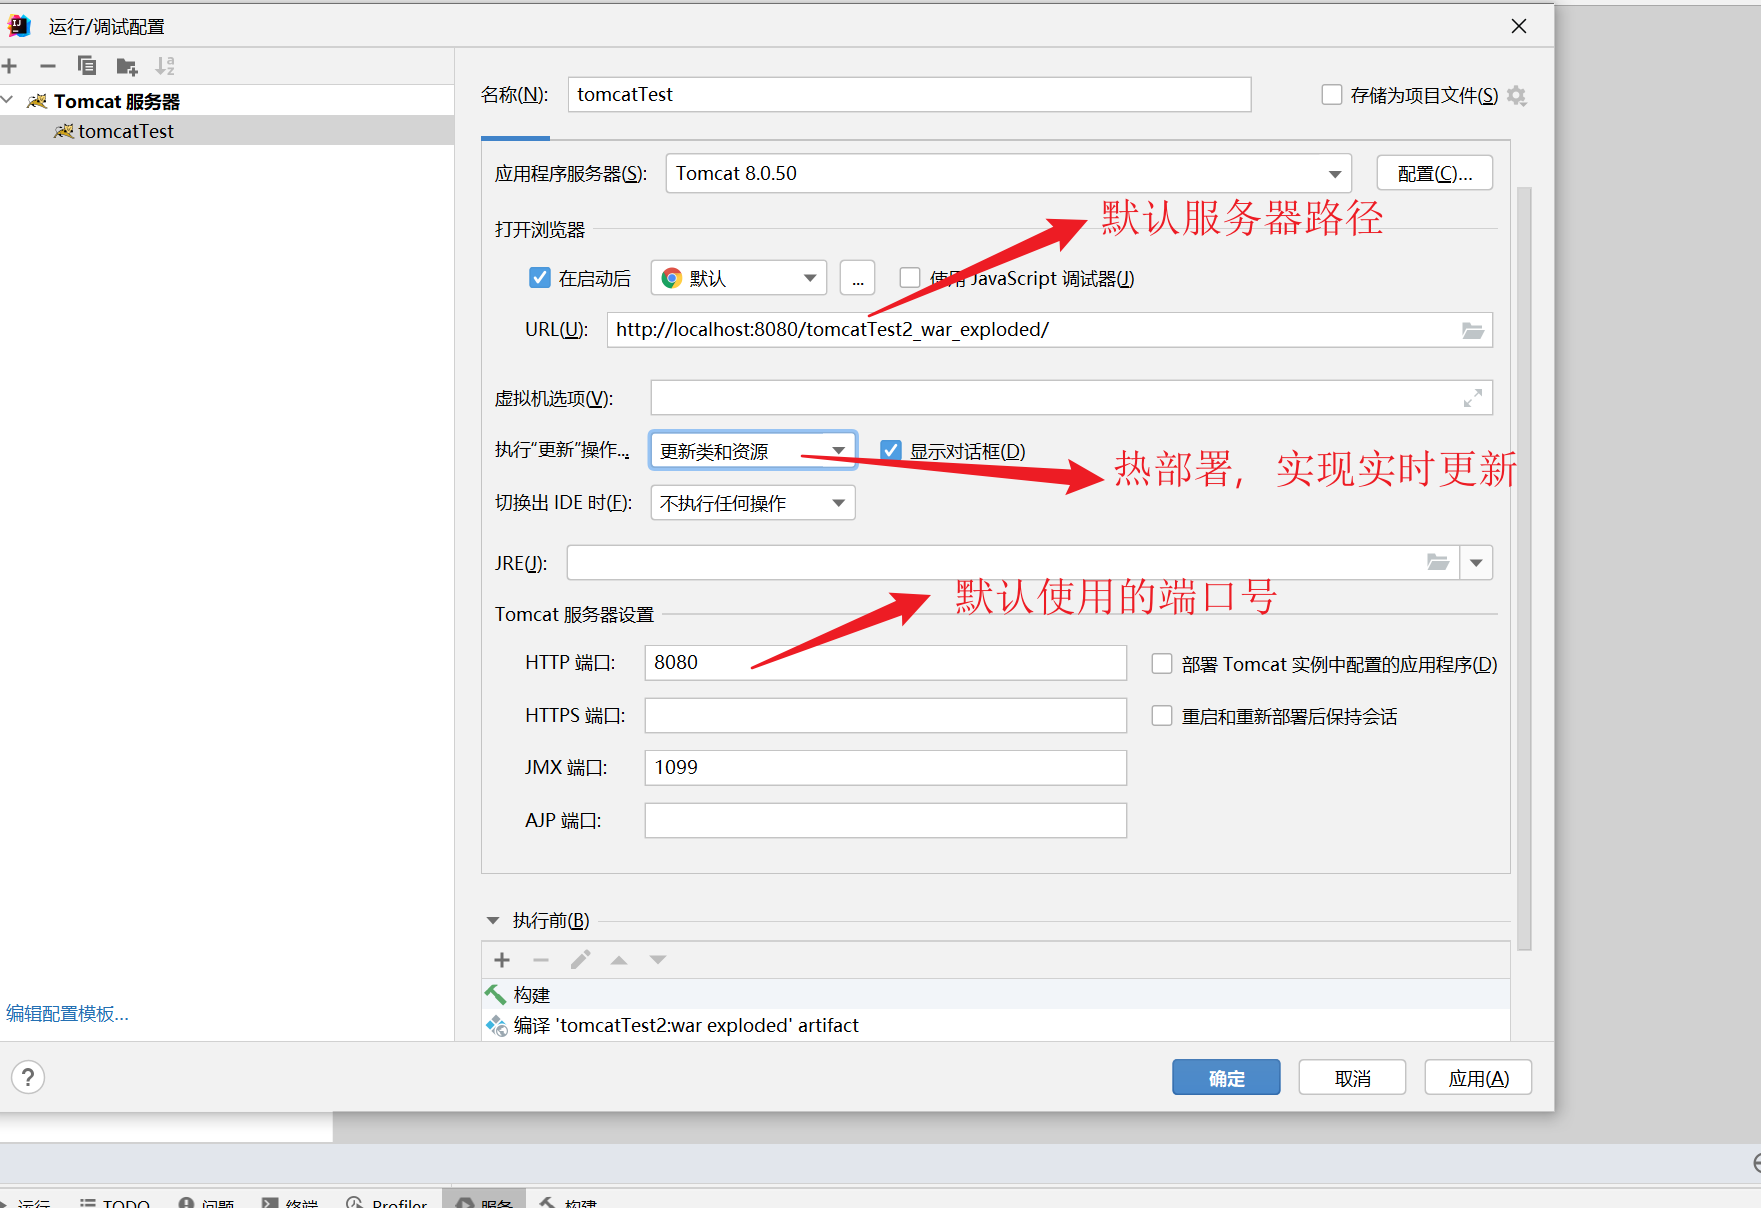Close the 运行/调试配置 dialog
1761x1208 pixels.
pos(1519,26)
